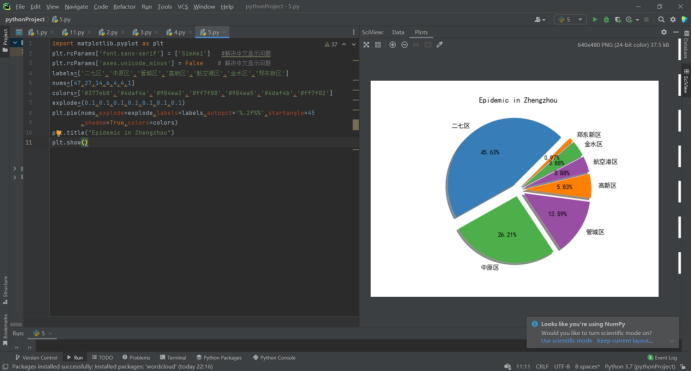
Task: Open the Problems tool window
Action: [136, 358]
